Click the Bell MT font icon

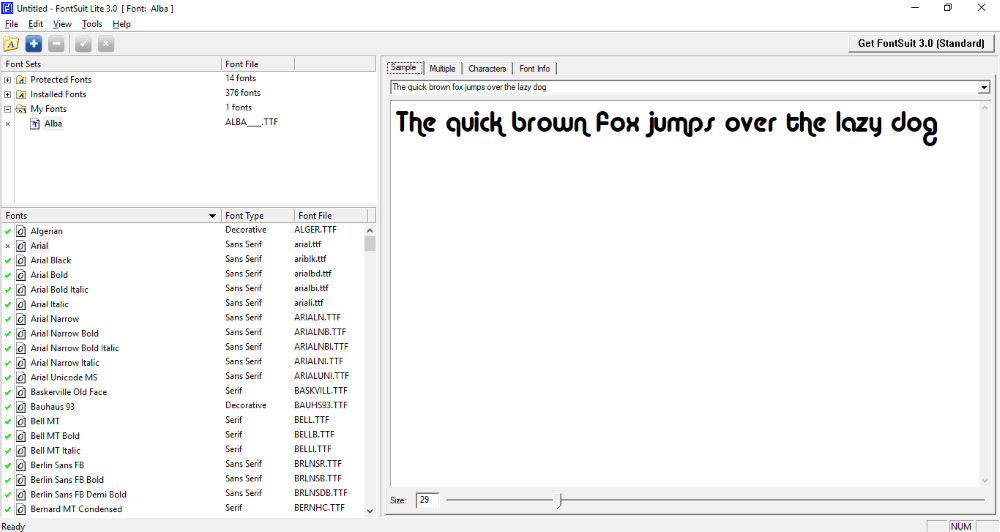21,421
